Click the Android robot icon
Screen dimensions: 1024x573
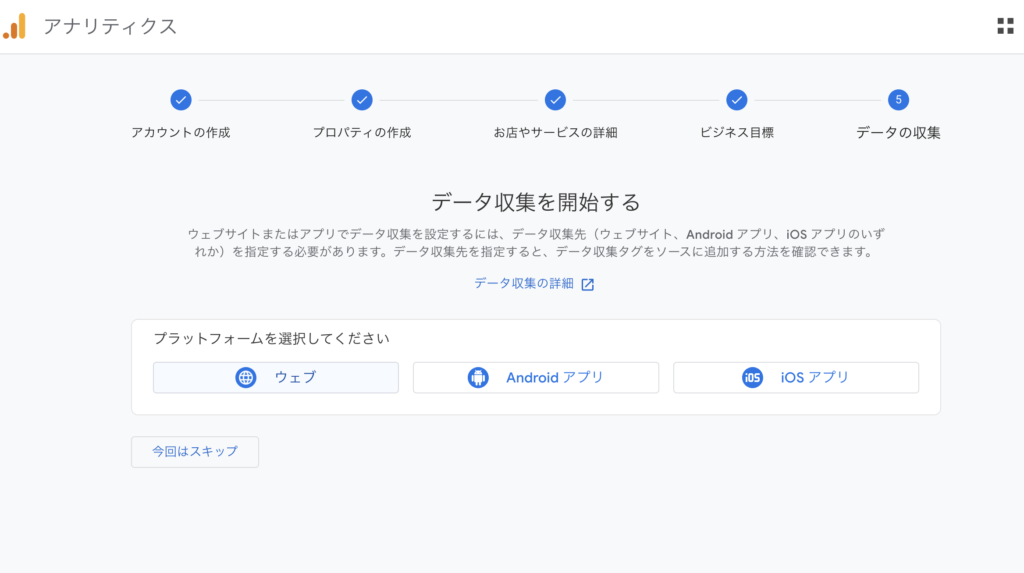click(x=477, y=378)
